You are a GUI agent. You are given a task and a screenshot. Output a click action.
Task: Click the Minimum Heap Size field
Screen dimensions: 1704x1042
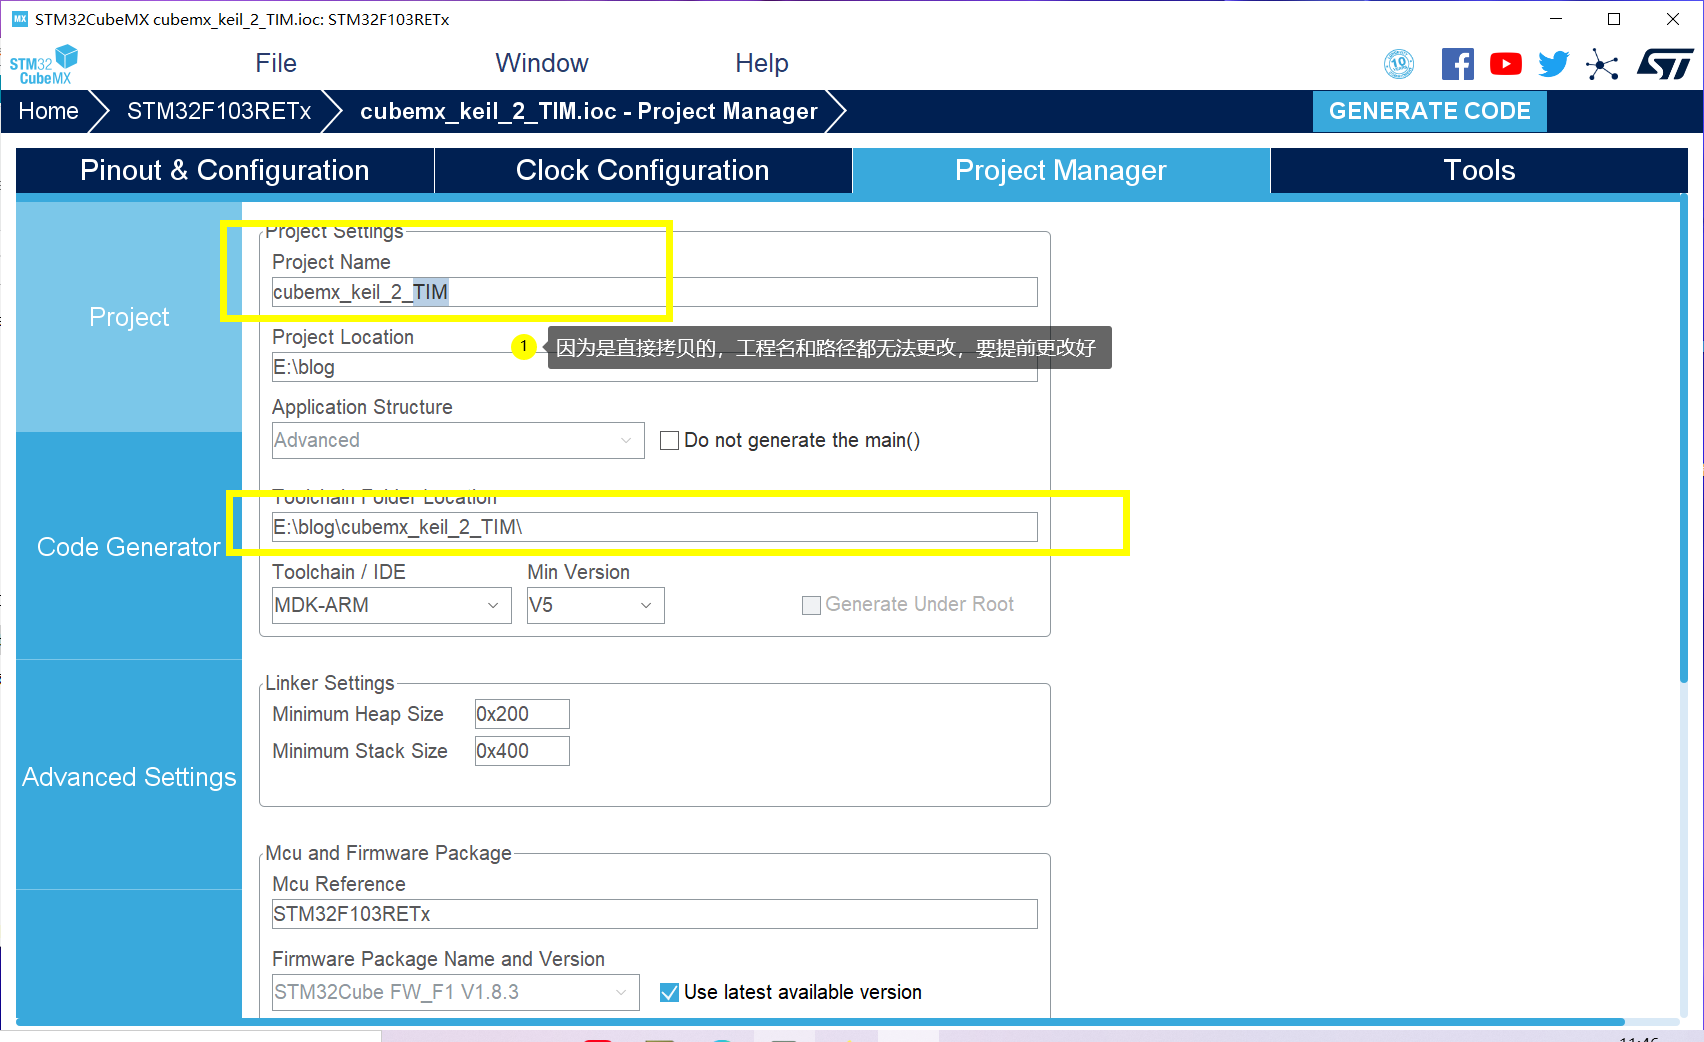tap(522, 714)
